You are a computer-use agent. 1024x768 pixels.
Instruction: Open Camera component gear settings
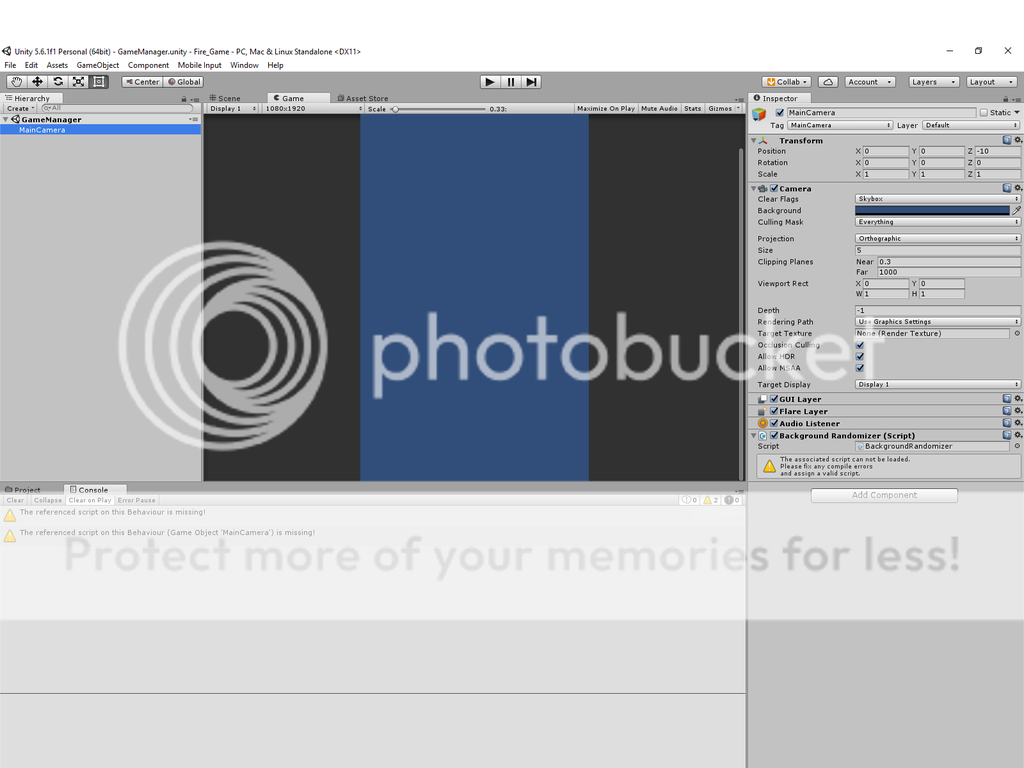tap(1017, 188)
